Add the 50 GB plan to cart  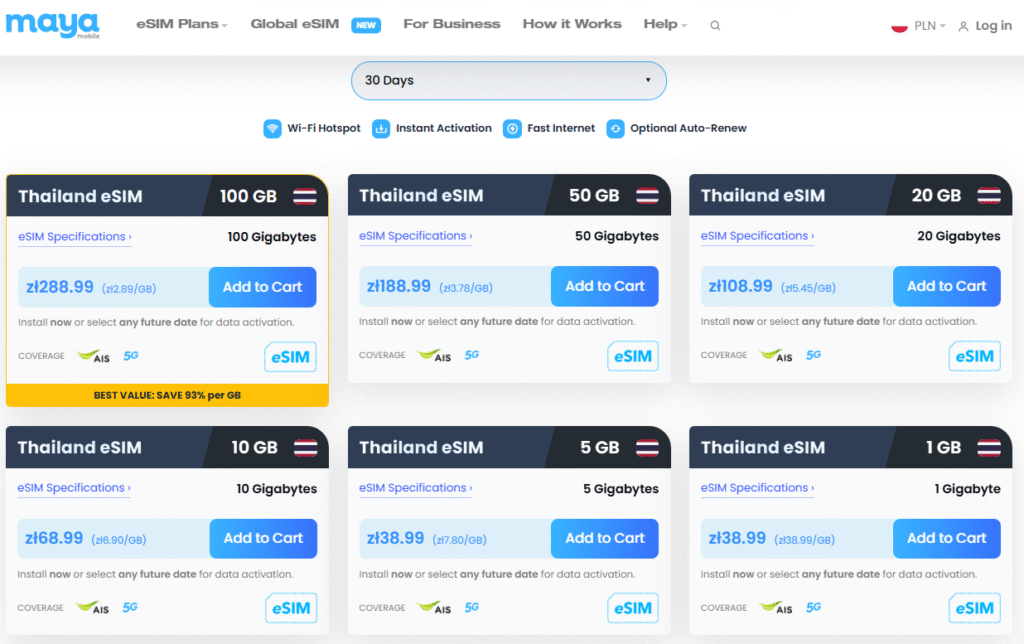[605, 286]
